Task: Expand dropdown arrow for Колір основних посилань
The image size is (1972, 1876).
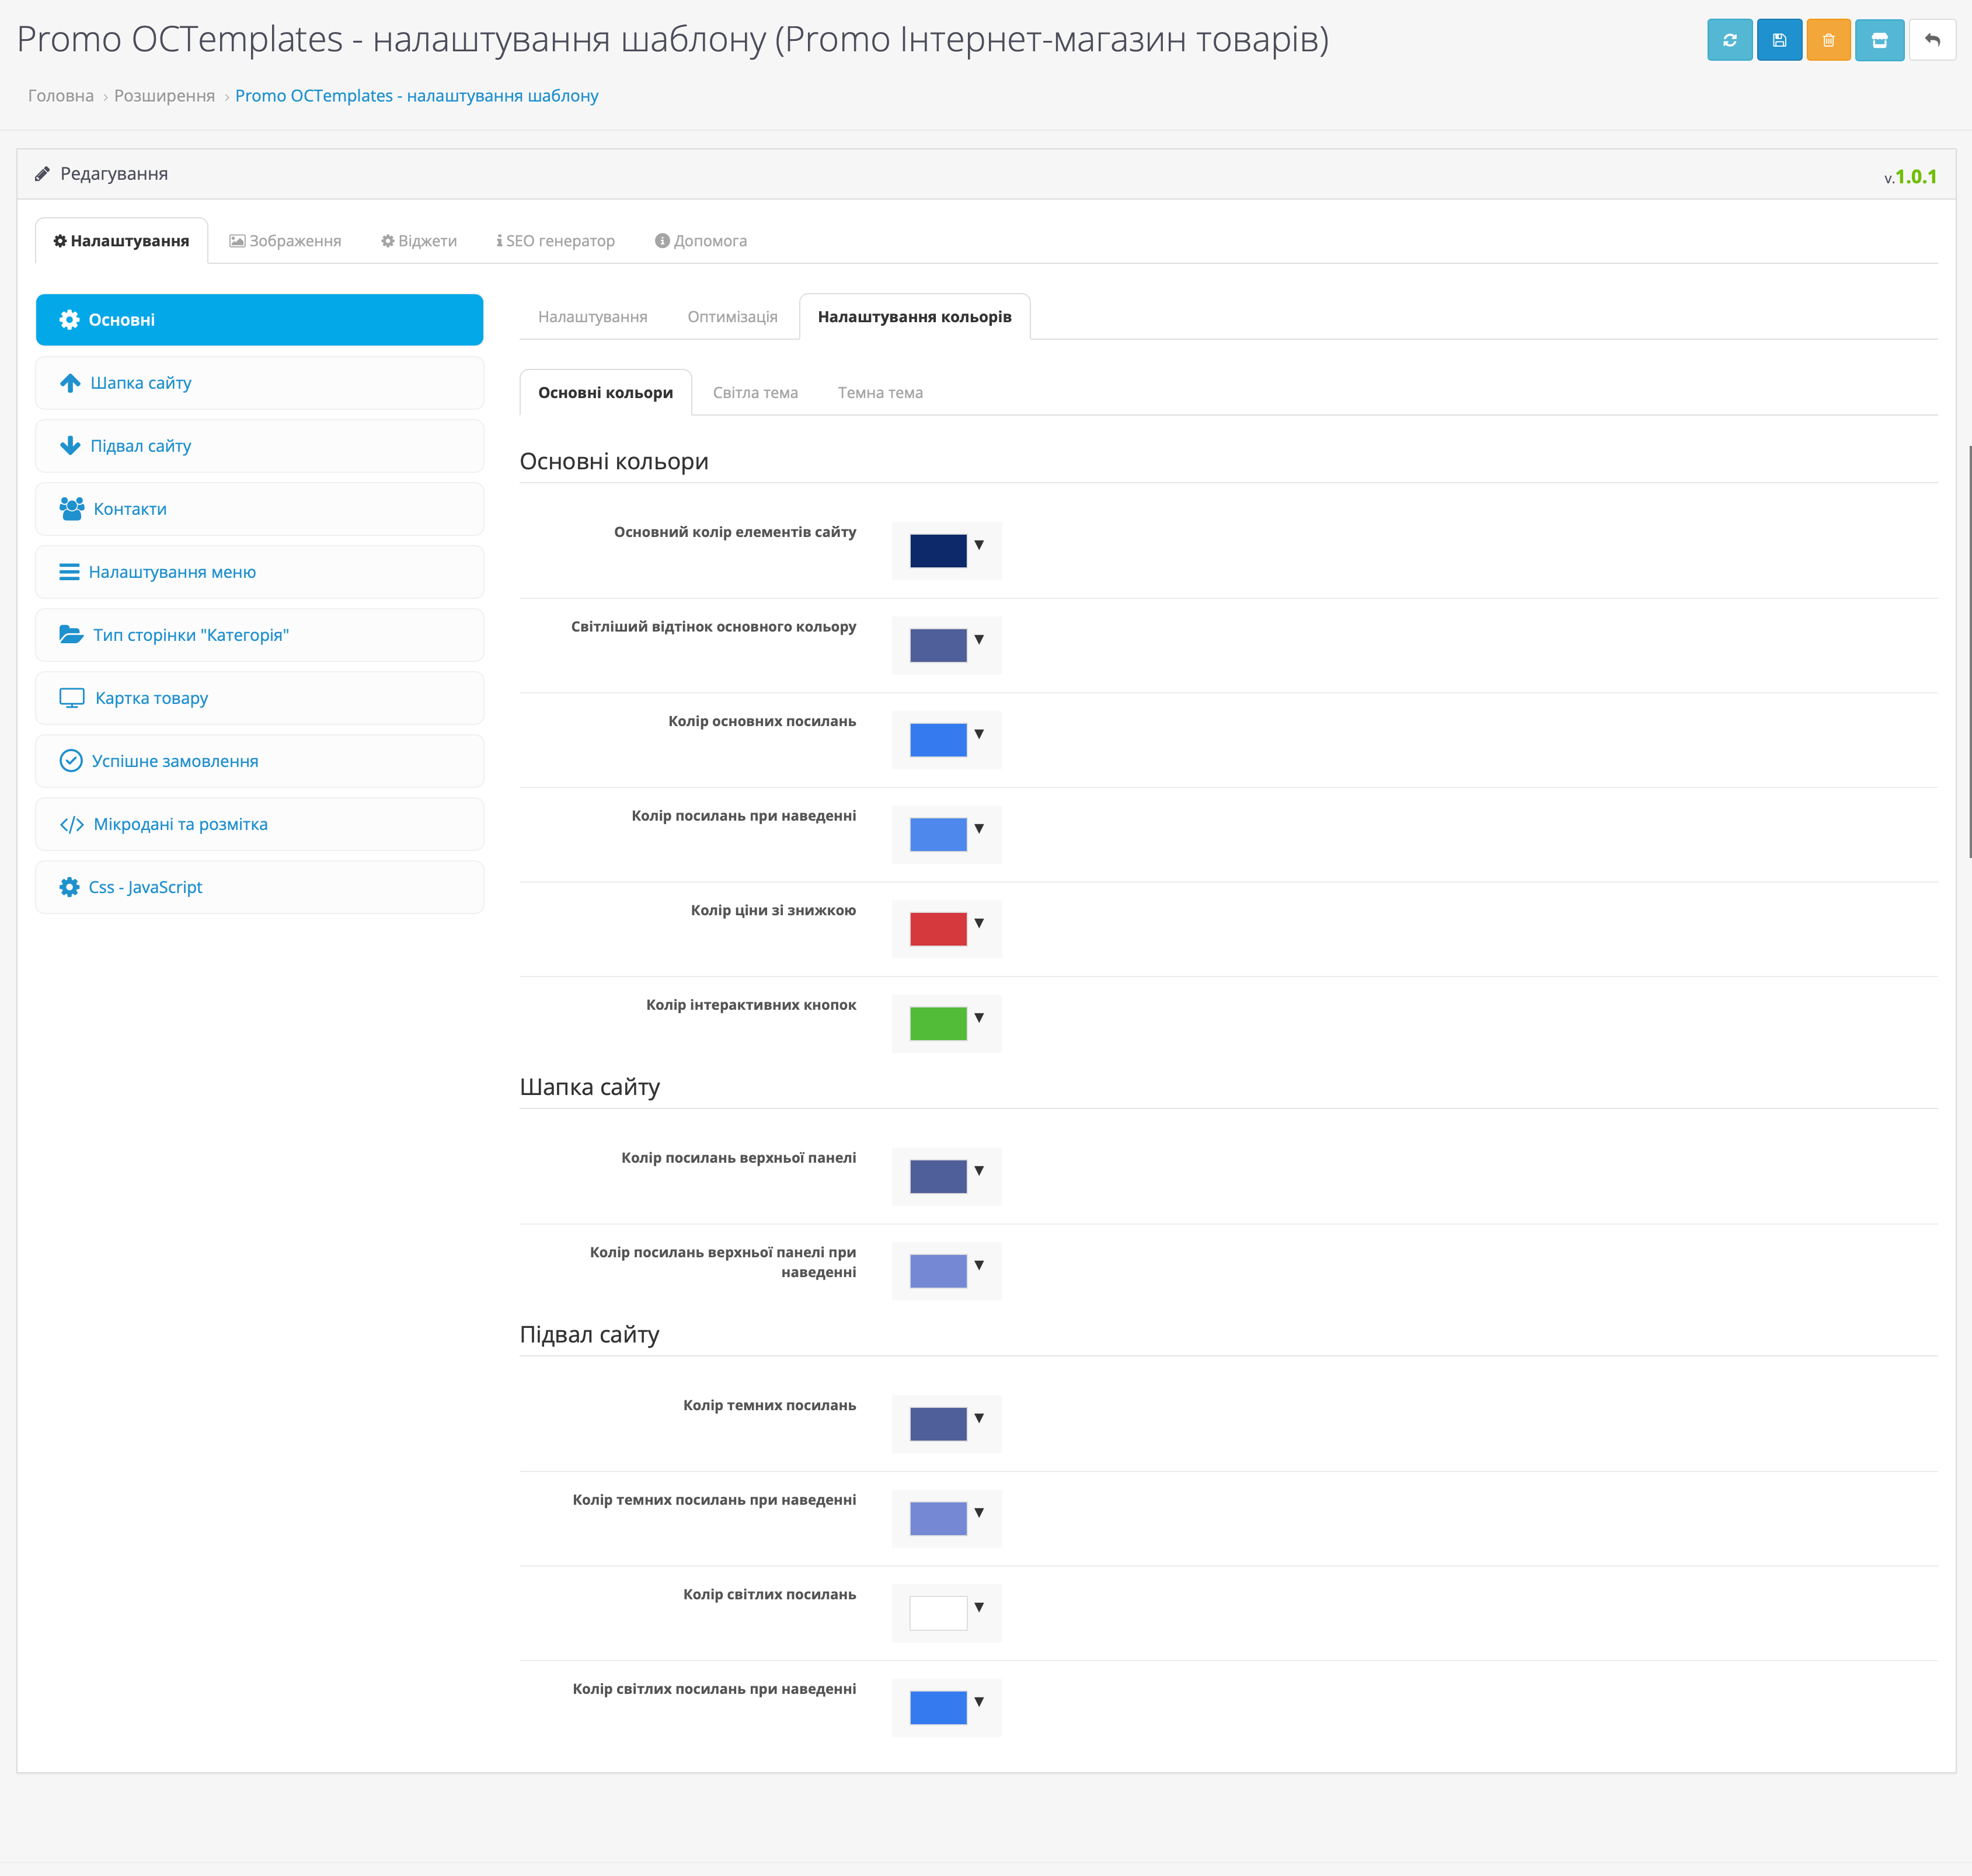Action: pyautogui.click(x=979, y=734)
